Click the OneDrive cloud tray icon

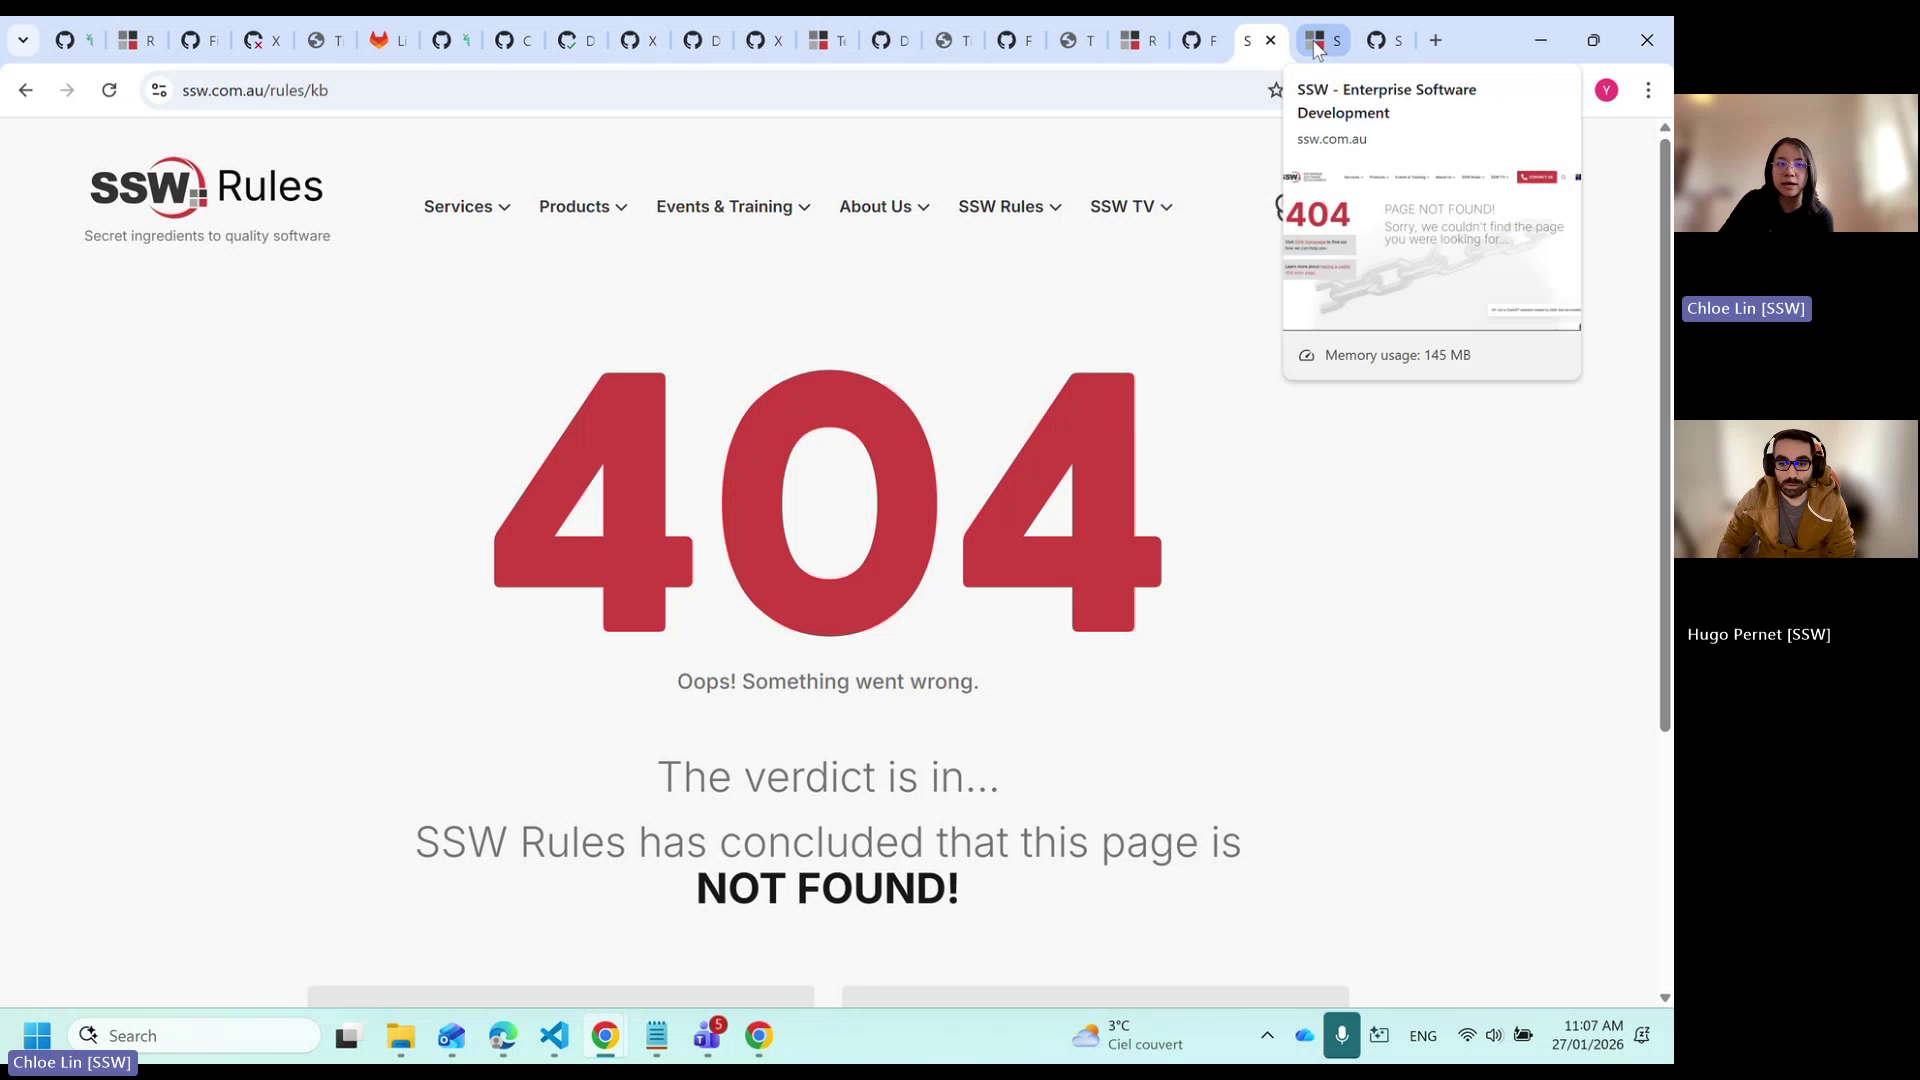1304,1036
